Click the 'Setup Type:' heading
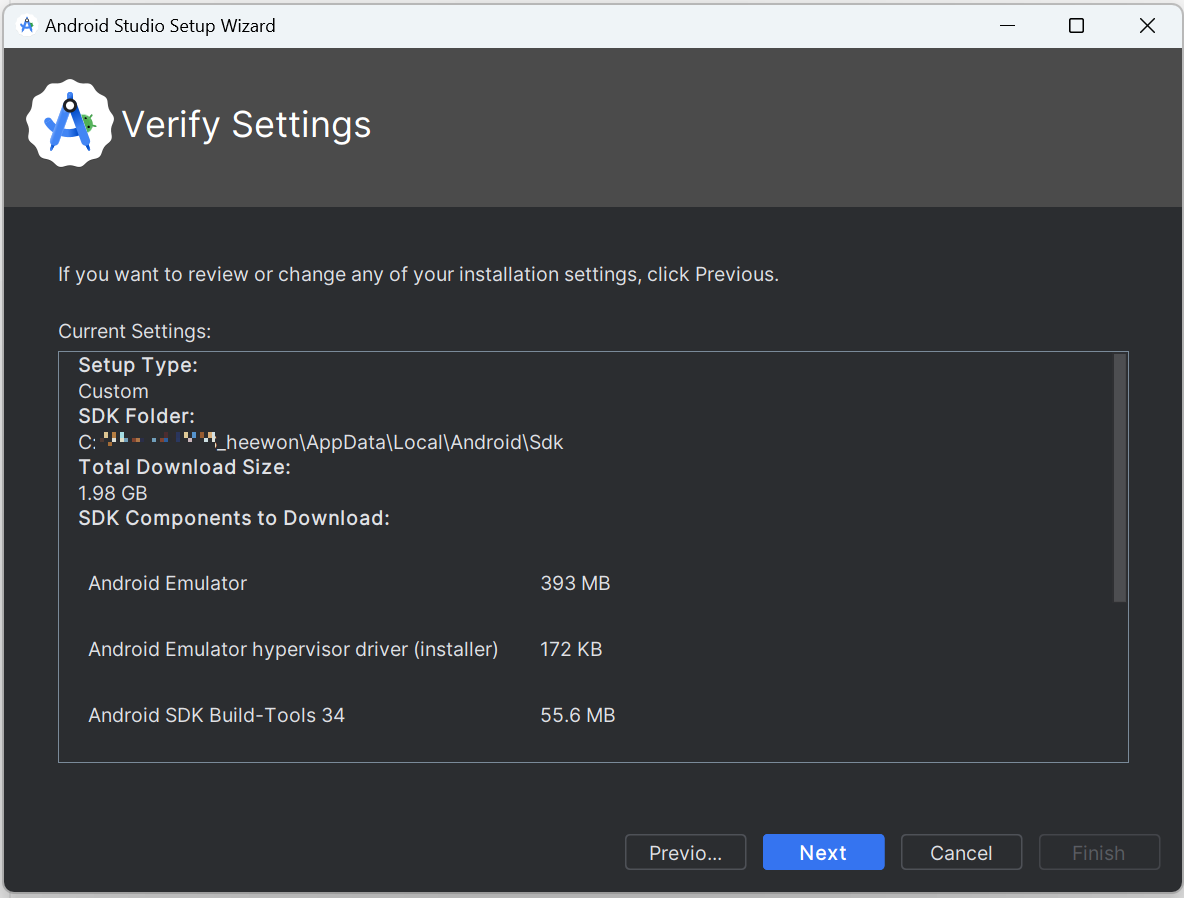Screen dimensions: 1184x898 coord(138,366)
